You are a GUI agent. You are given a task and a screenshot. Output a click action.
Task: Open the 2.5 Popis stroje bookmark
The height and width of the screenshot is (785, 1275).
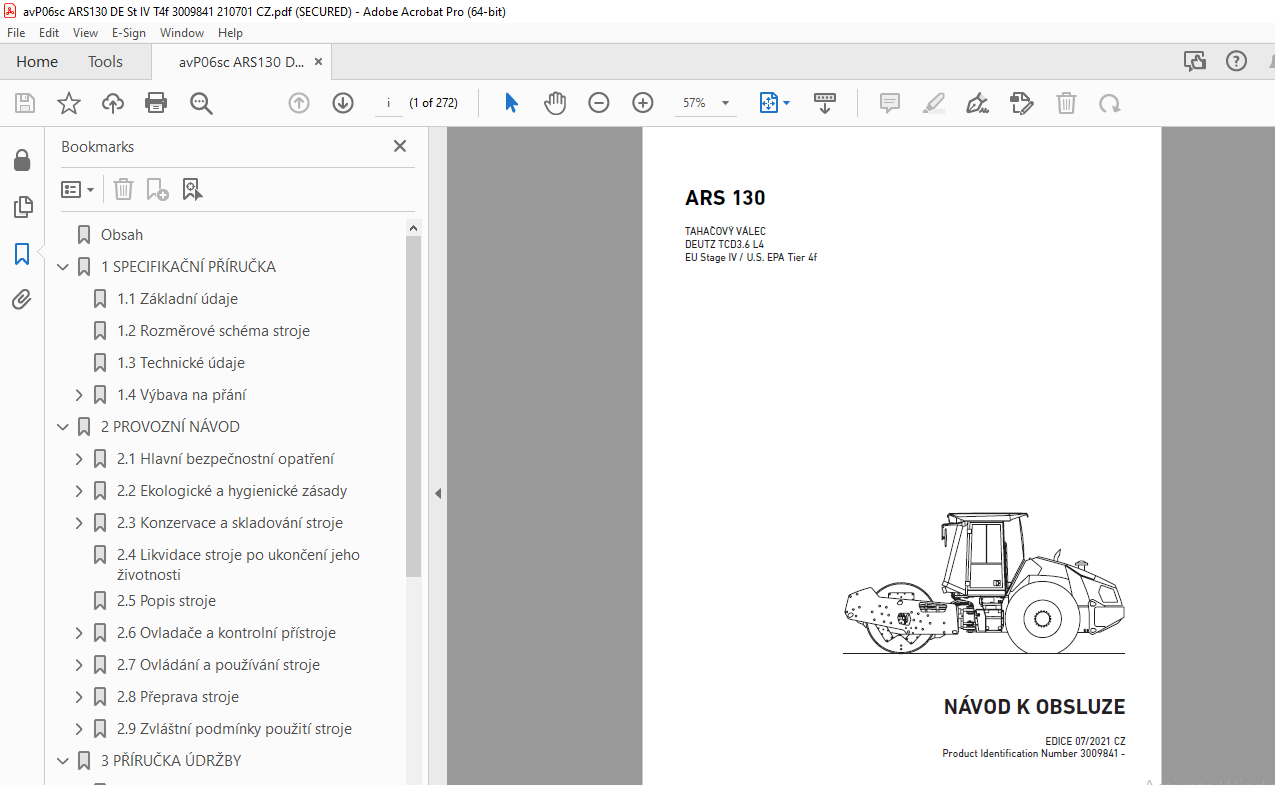[166, 601]
